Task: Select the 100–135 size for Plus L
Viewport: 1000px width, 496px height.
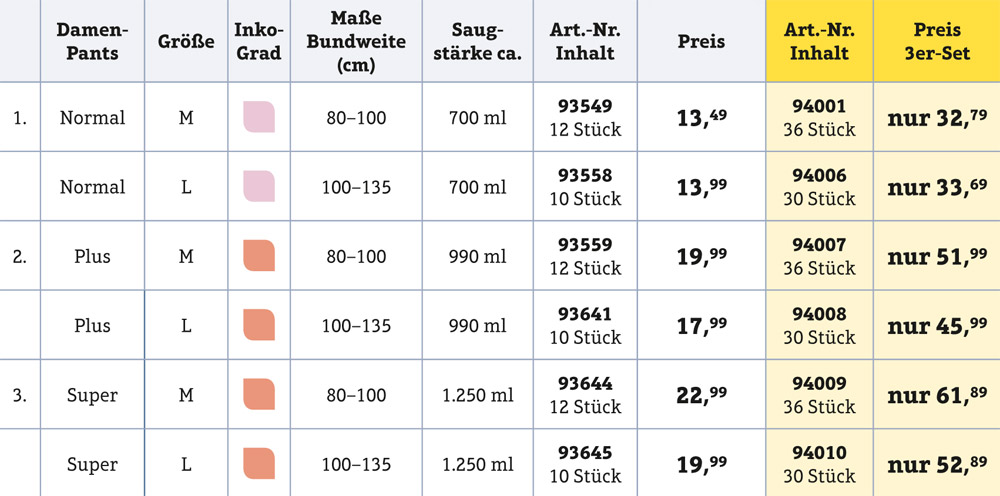Action: pyautogui.click(x=356, y=326)
